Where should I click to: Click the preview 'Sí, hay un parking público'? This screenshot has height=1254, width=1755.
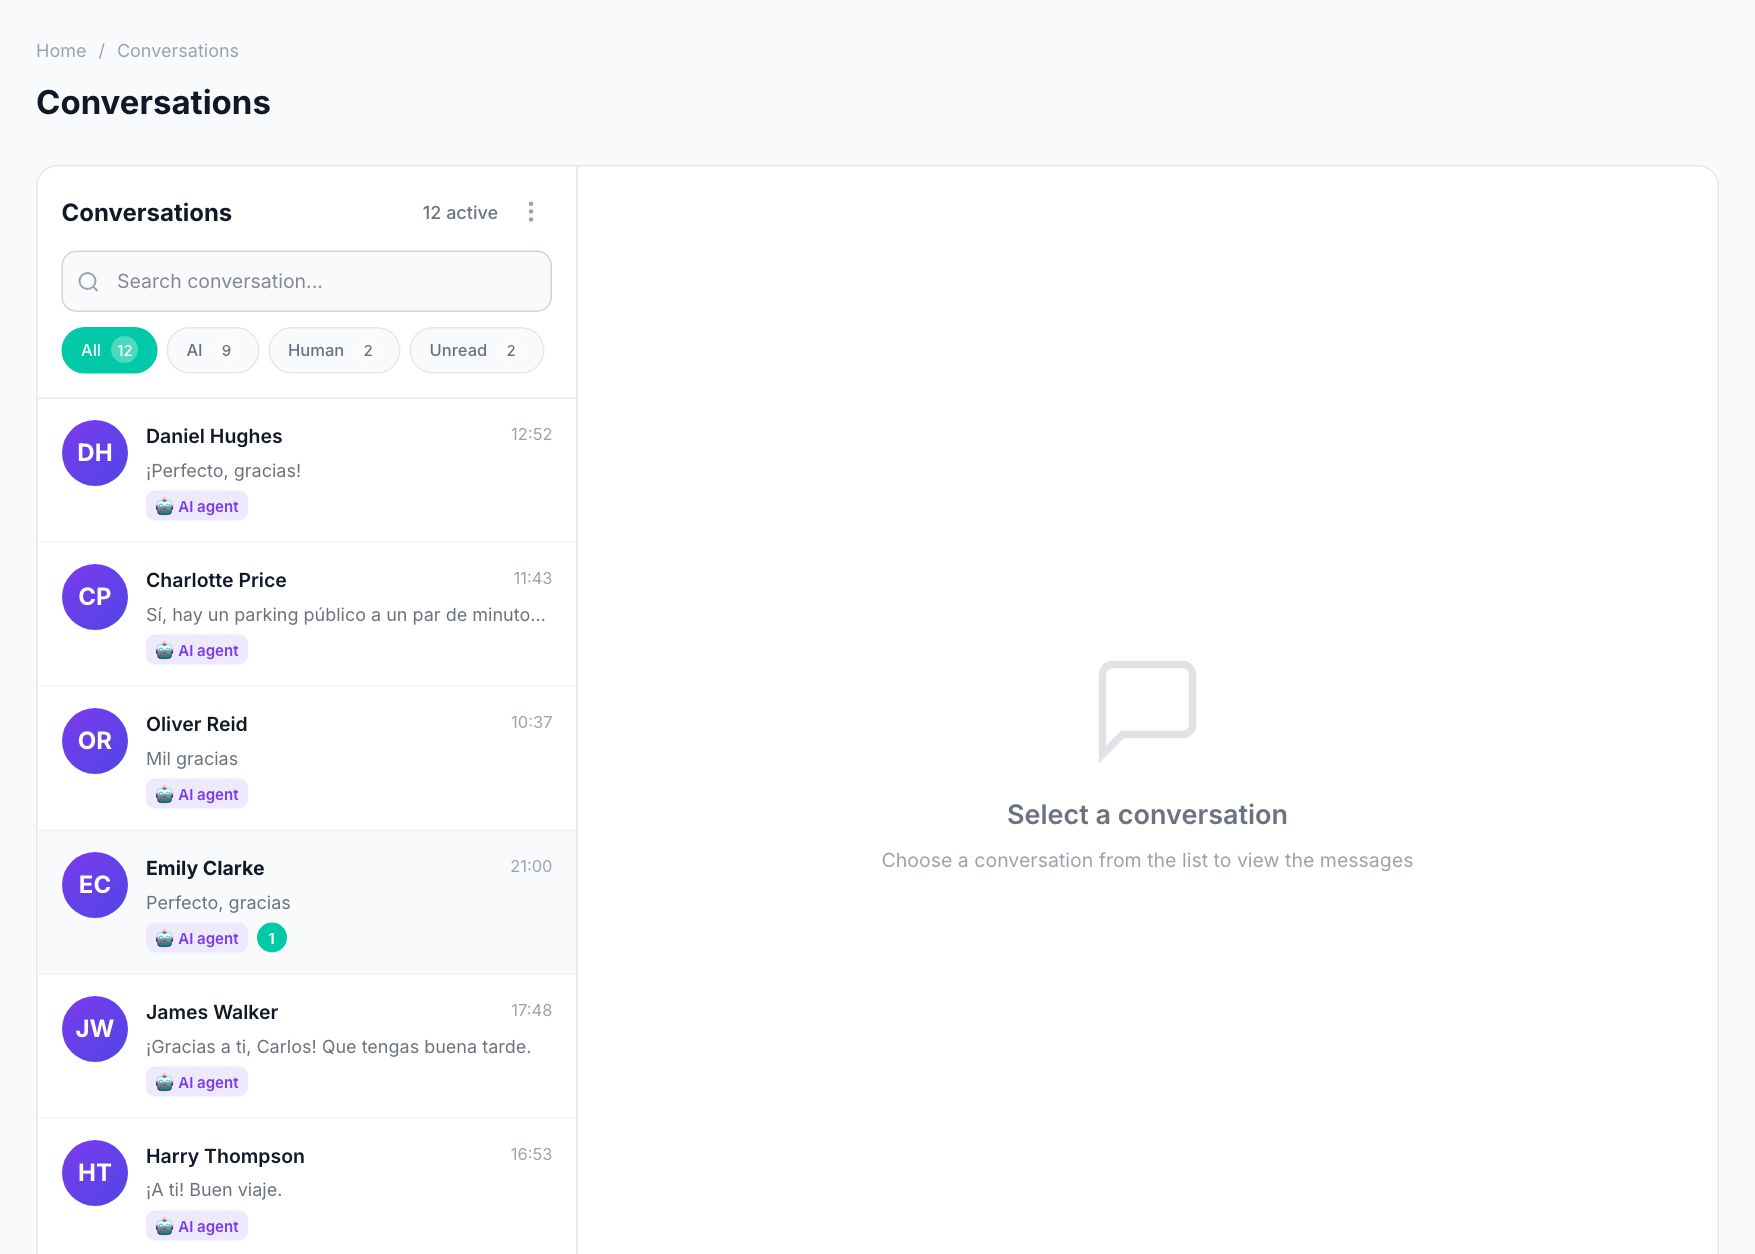tap(346, 615)
